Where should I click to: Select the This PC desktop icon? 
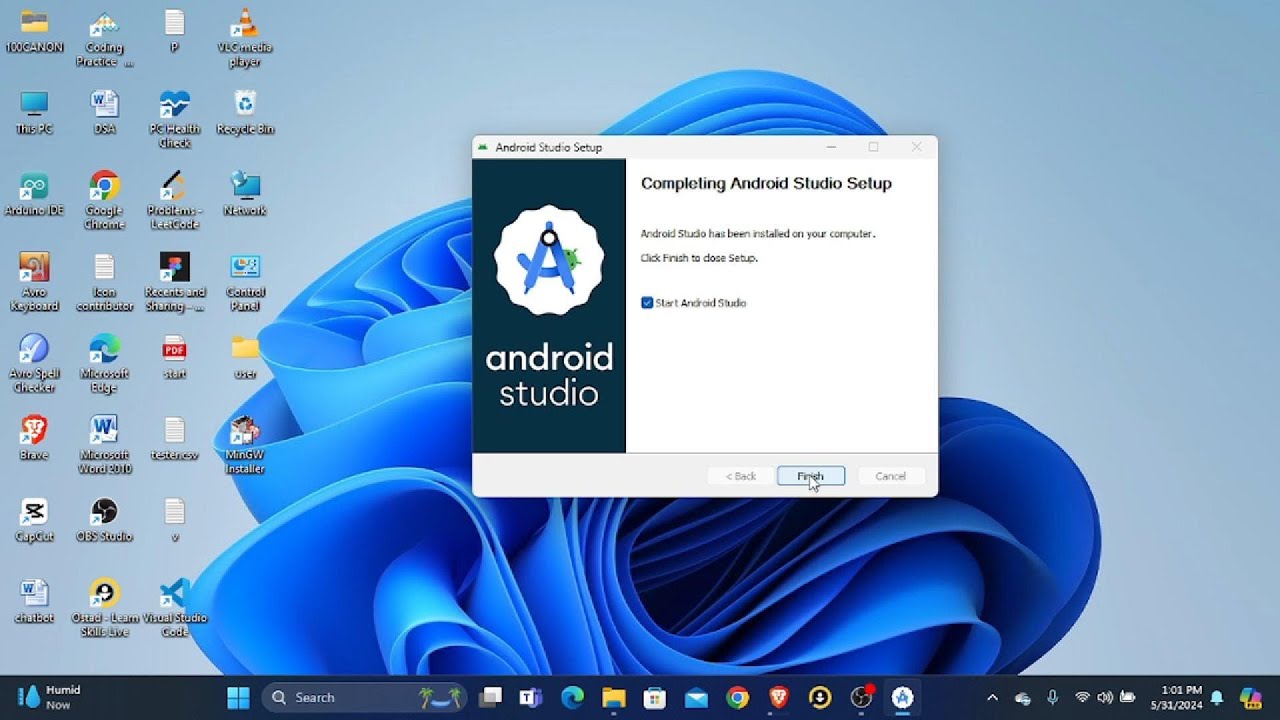coord(35,112)
